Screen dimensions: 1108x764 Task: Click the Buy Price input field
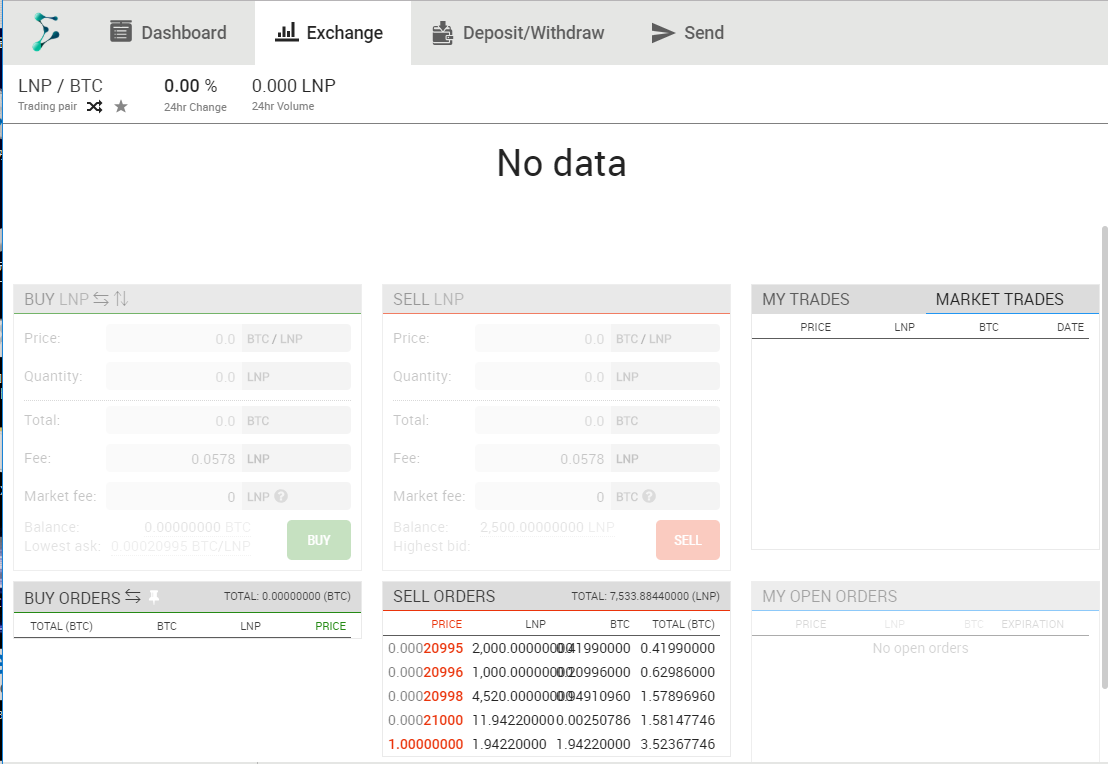tap(174, 339)
